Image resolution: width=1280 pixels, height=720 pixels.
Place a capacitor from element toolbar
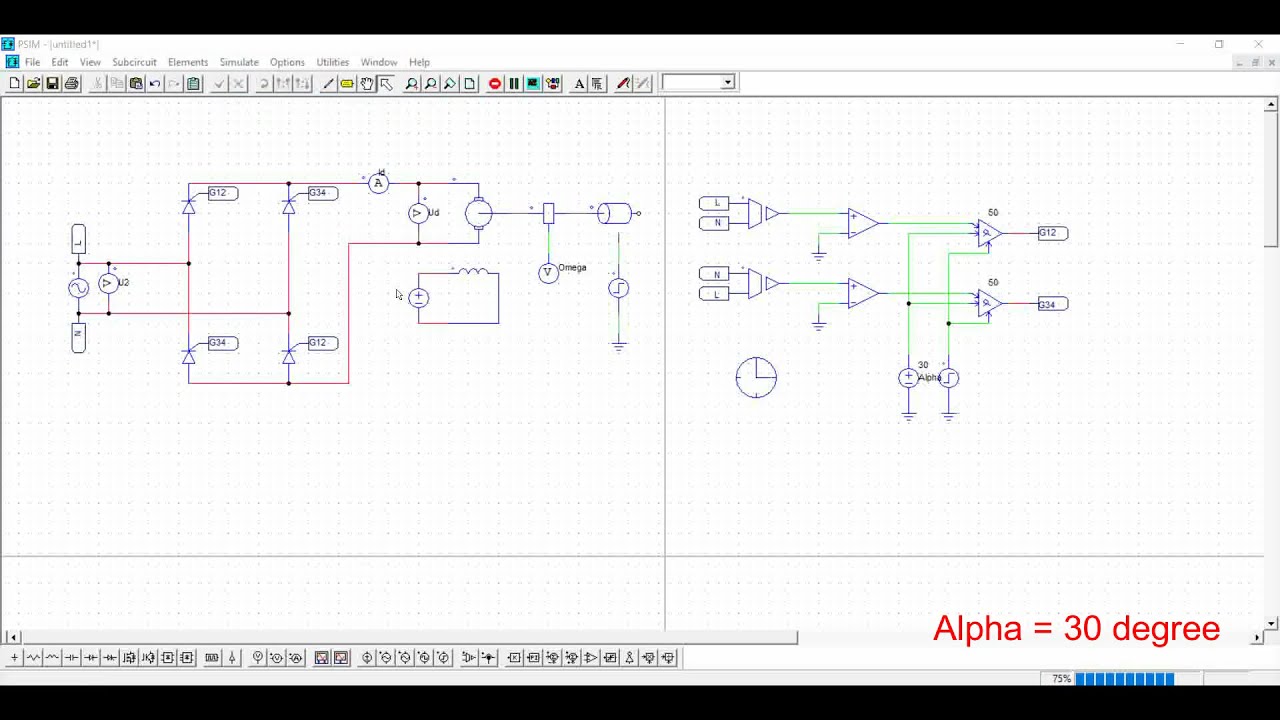coord(72,657)
